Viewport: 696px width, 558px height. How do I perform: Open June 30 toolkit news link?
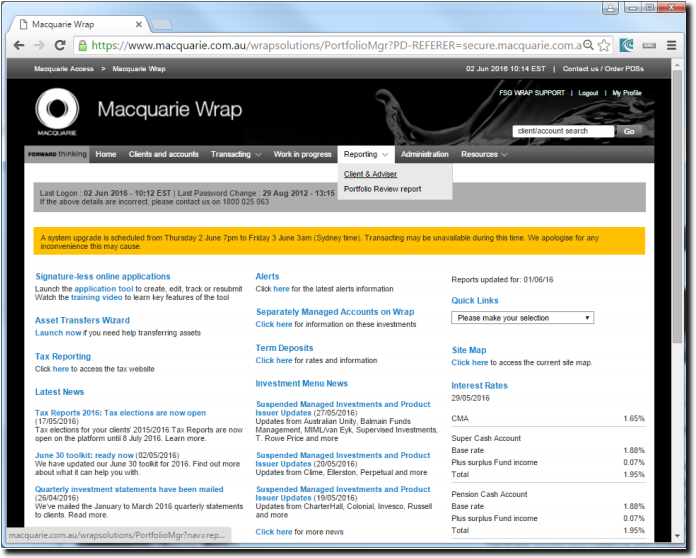pyautogui.click(x=84, y=455)
